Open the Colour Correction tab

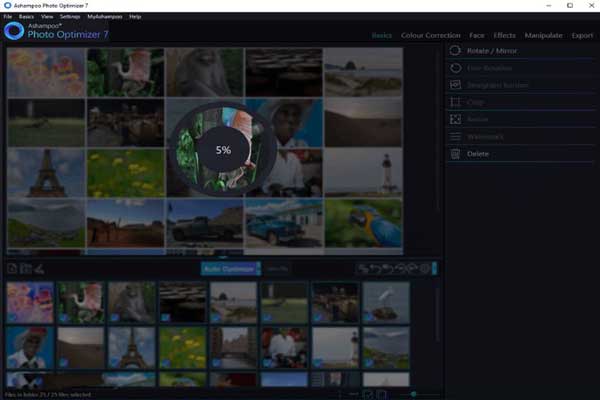[430, 36]
